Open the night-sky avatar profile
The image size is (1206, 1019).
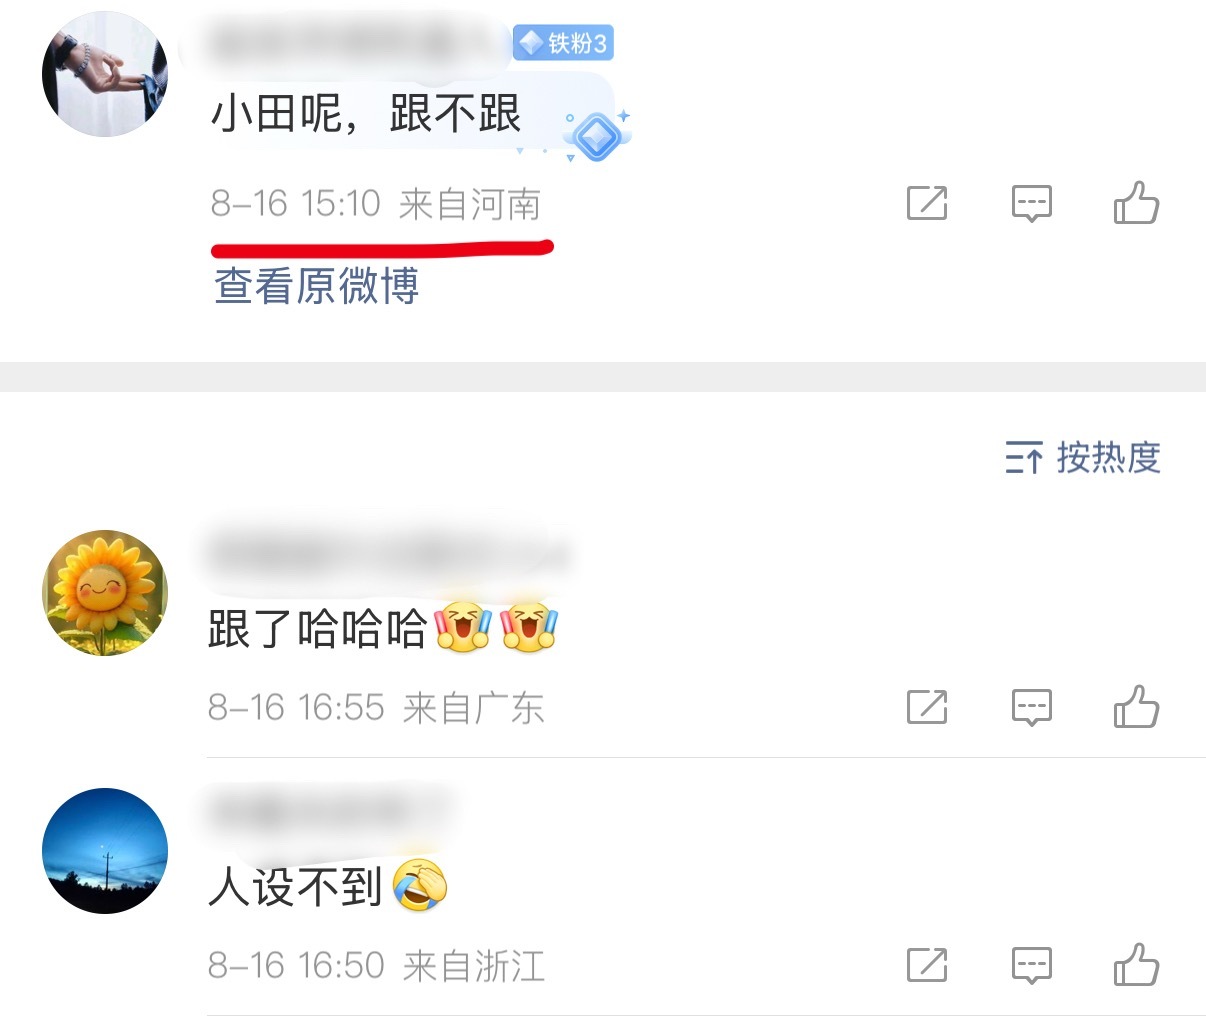click(105, 851)
